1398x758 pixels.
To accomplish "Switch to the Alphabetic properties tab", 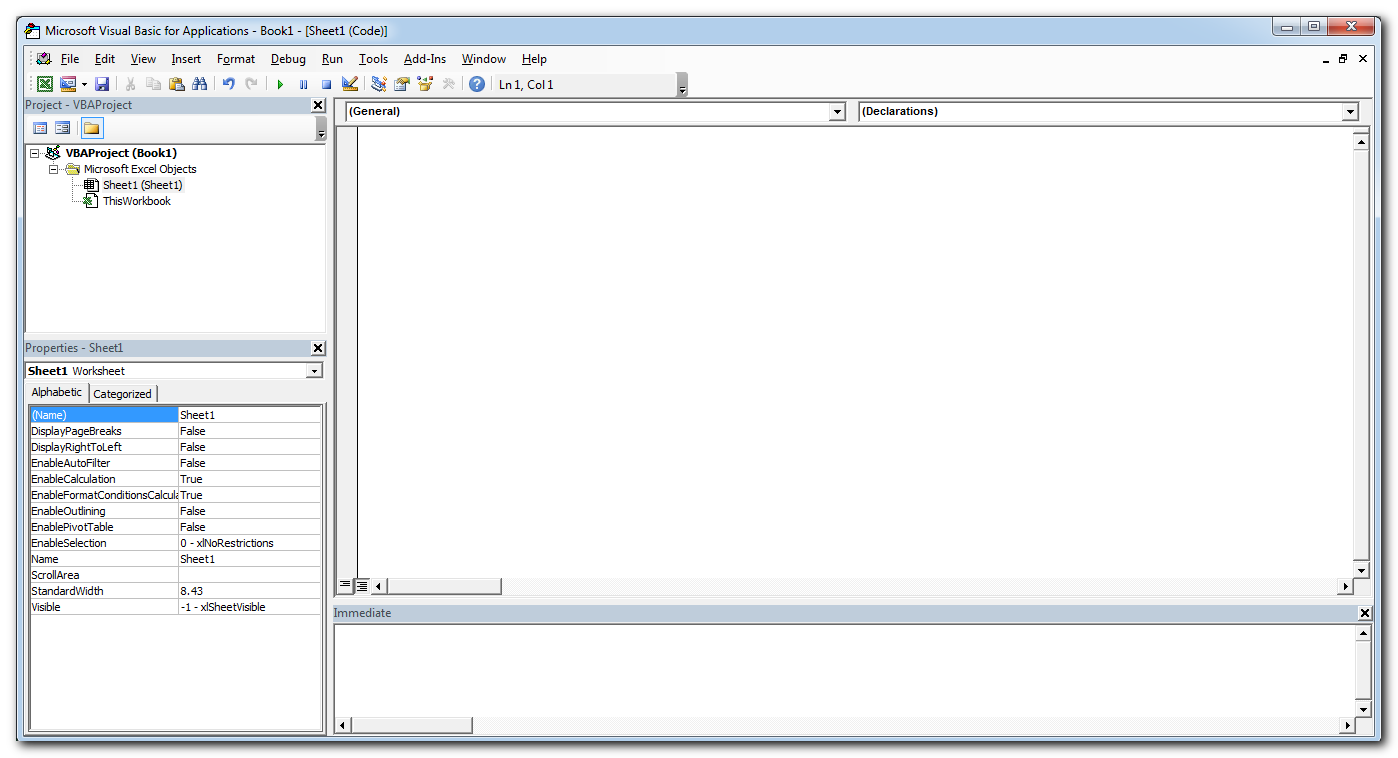I will (x=57, y=392).
